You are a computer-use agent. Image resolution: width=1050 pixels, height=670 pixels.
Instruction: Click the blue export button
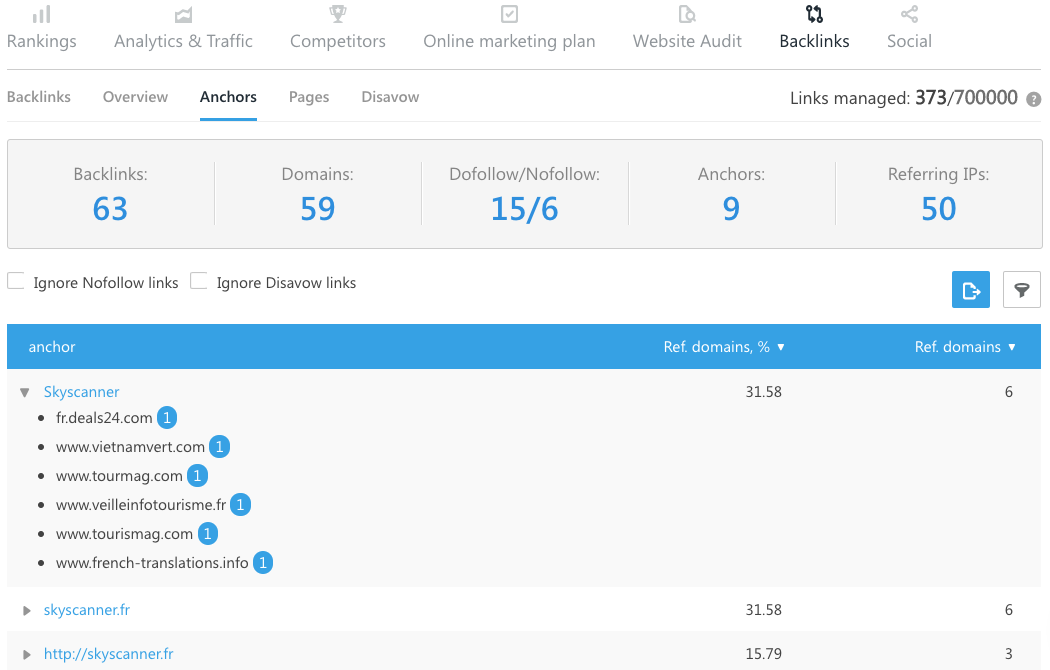coord(971,290)
